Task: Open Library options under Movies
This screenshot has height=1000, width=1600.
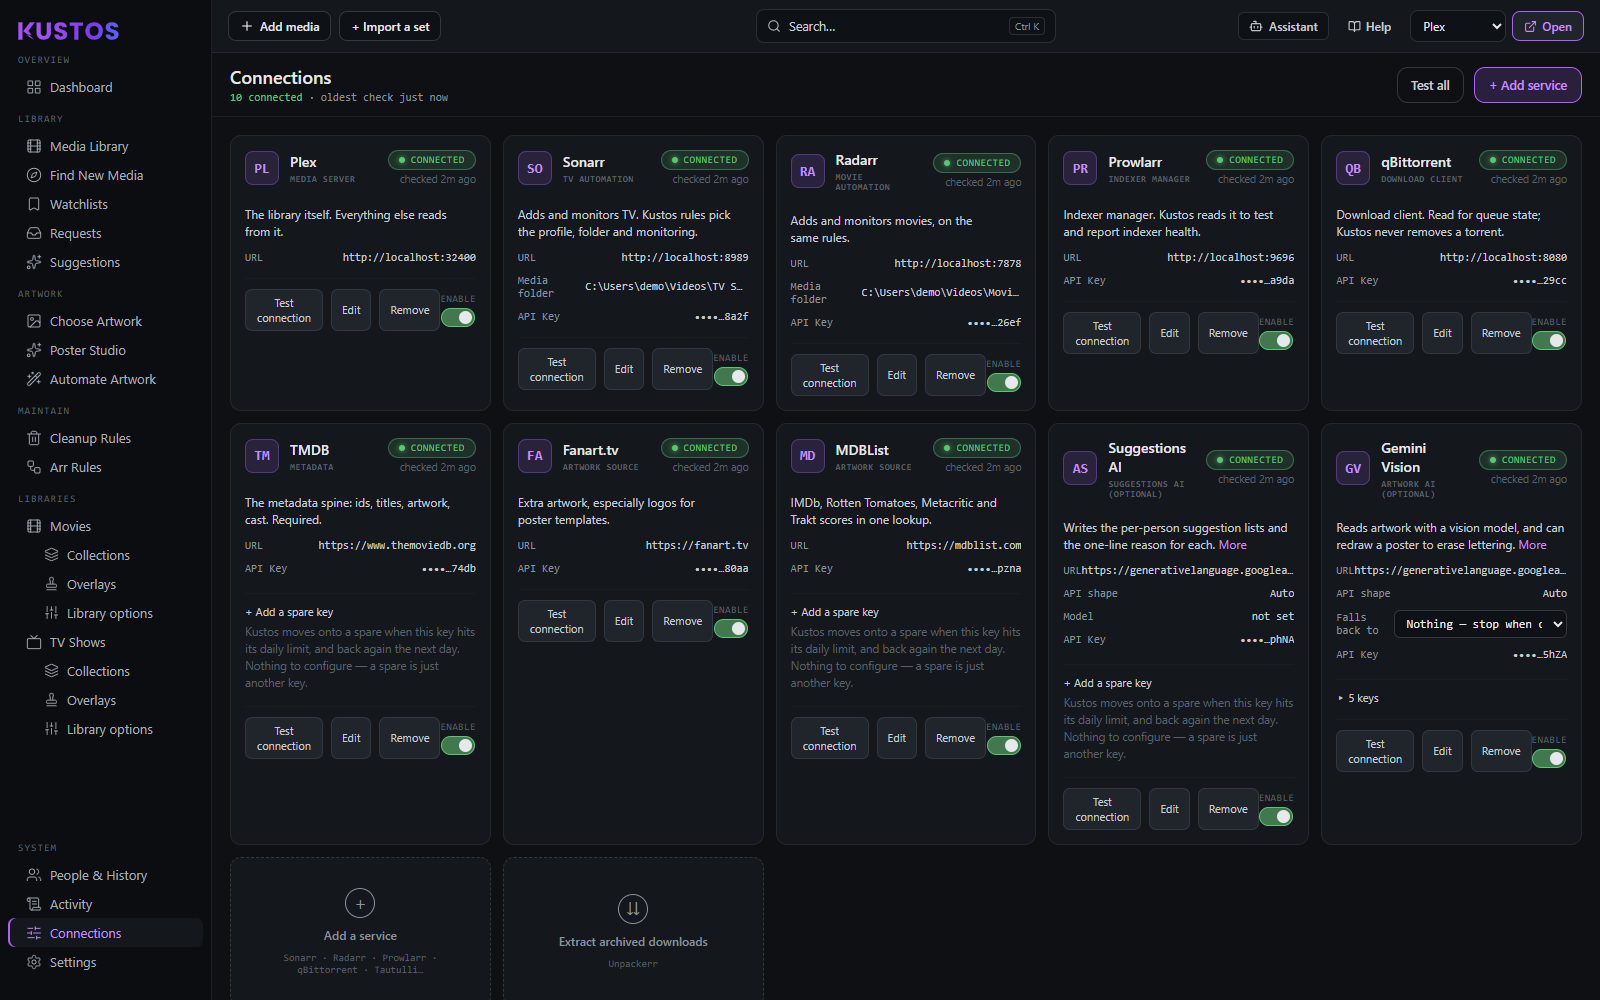Action: [110, 613]
